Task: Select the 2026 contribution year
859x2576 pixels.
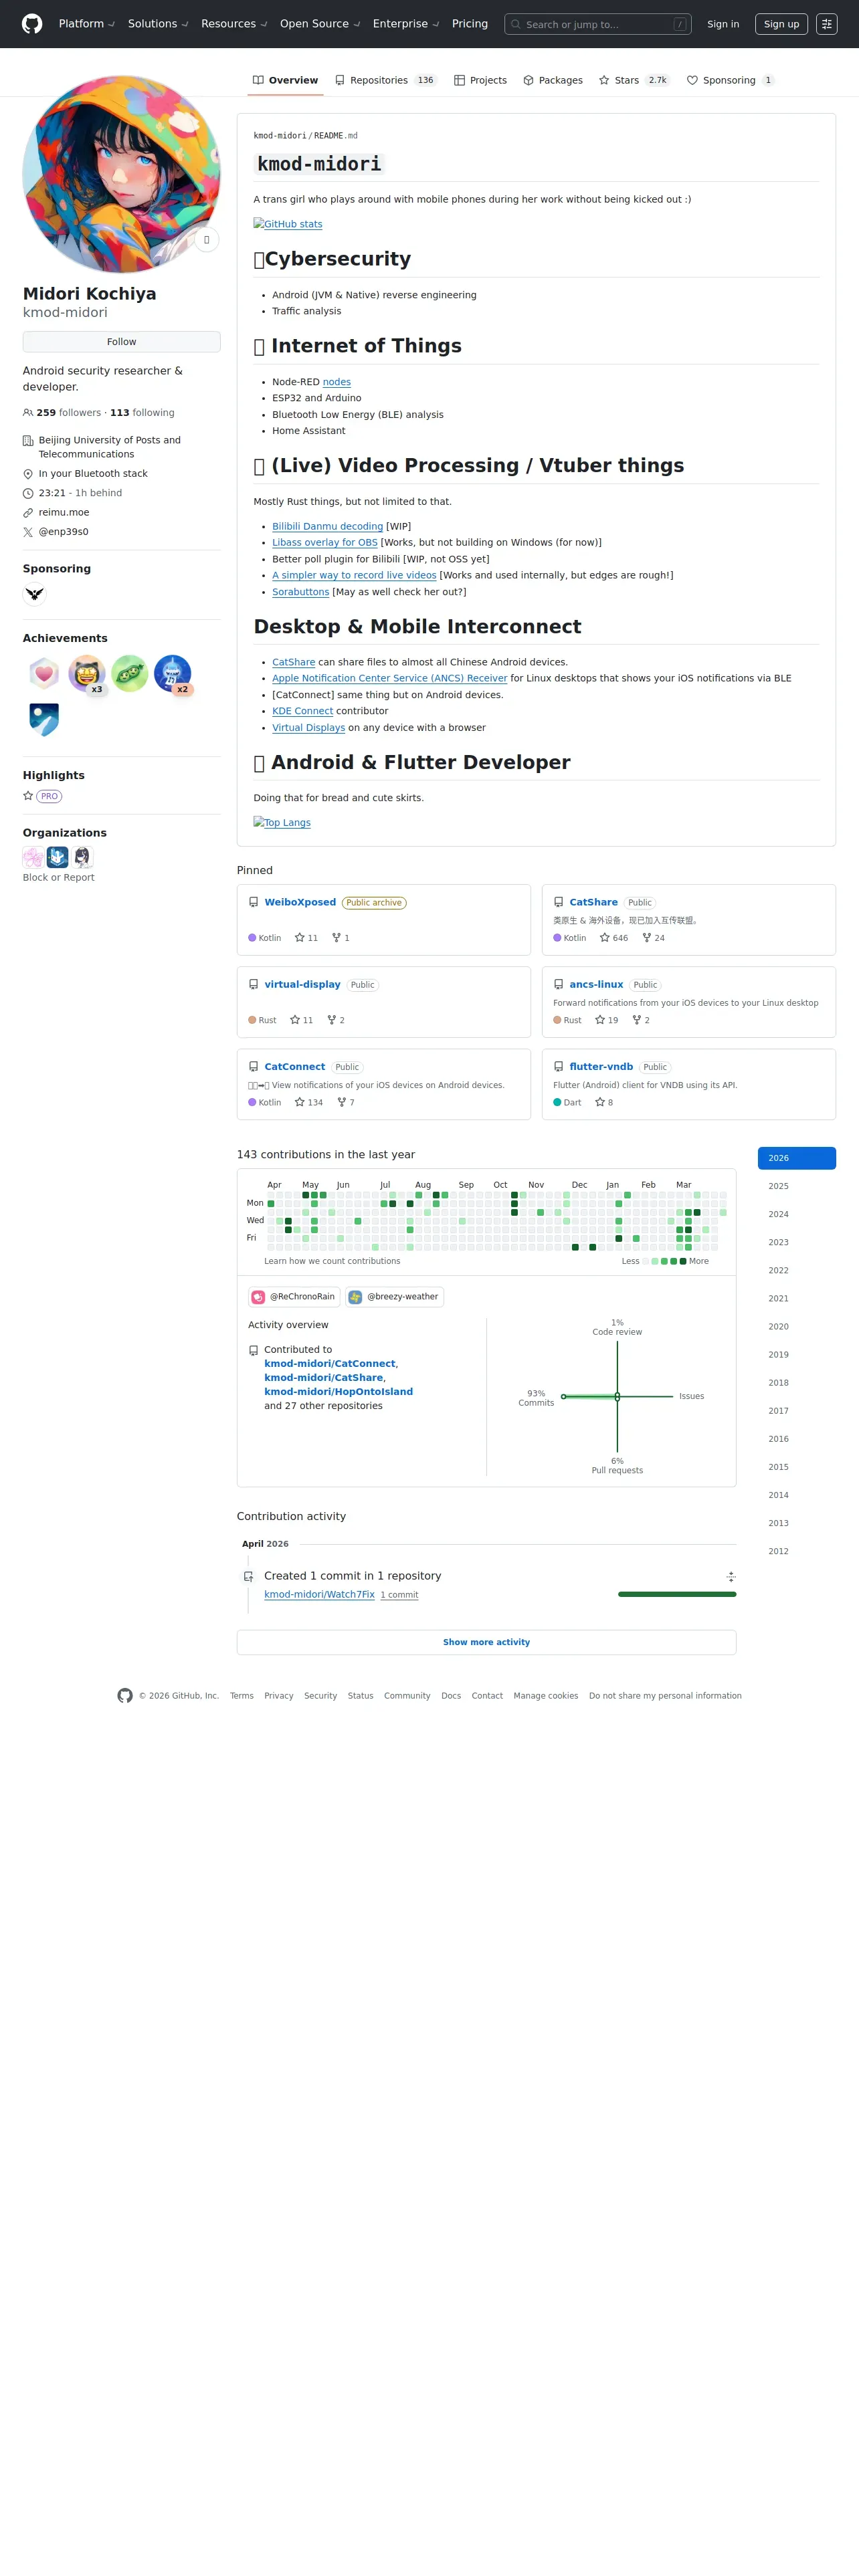Action: click(x=797, y=1158)
